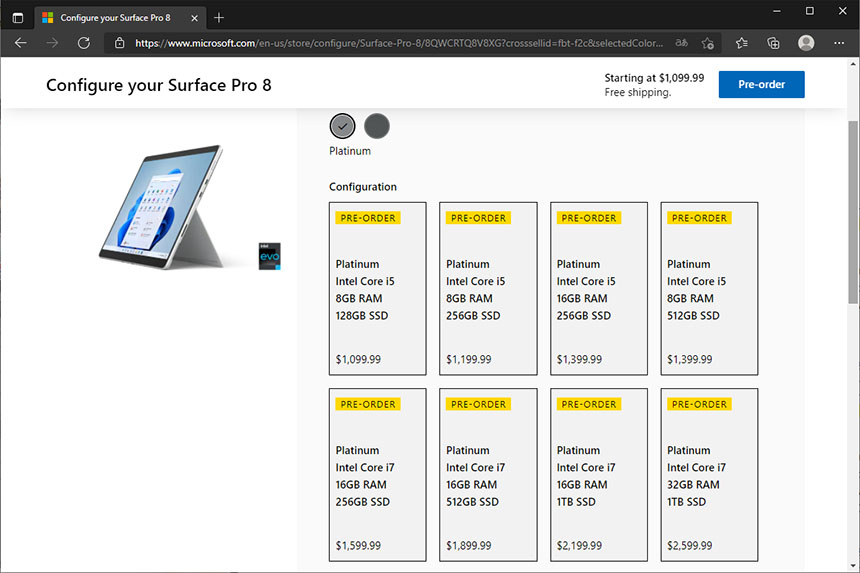Choose i7 16GB RAM 256GB SSD configuration

(x=377, y=475)
